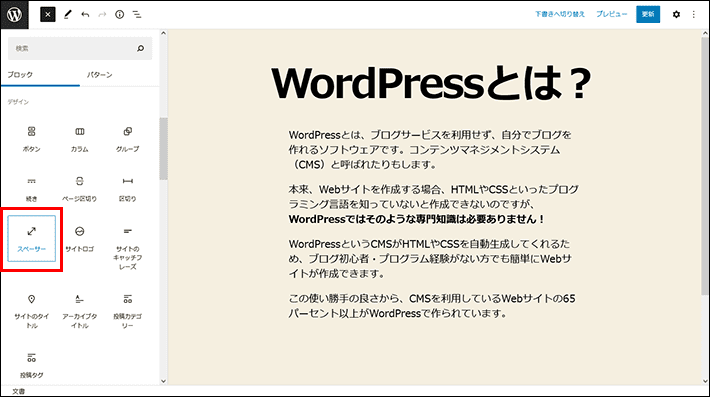Click the editor canvas scrollbar thumb
Viewport: 710px width, 397px height.
click(x=705, y=166)
